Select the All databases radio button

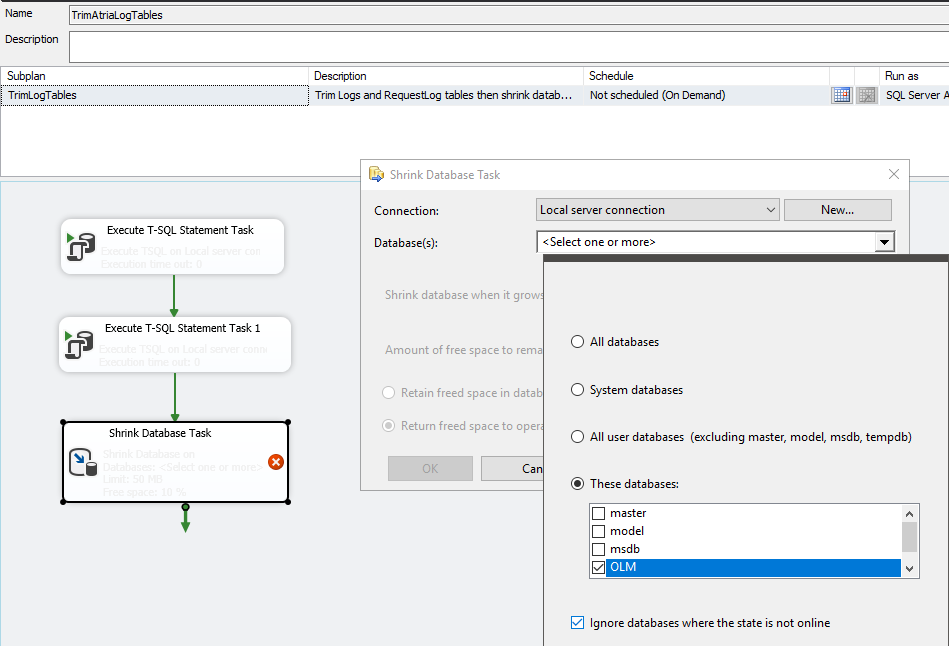(577, 342)
